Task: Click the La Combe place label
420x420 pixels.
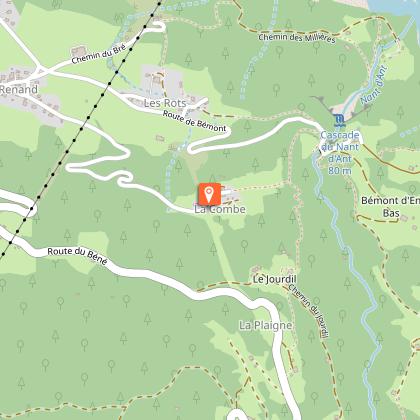Action: 220,209
